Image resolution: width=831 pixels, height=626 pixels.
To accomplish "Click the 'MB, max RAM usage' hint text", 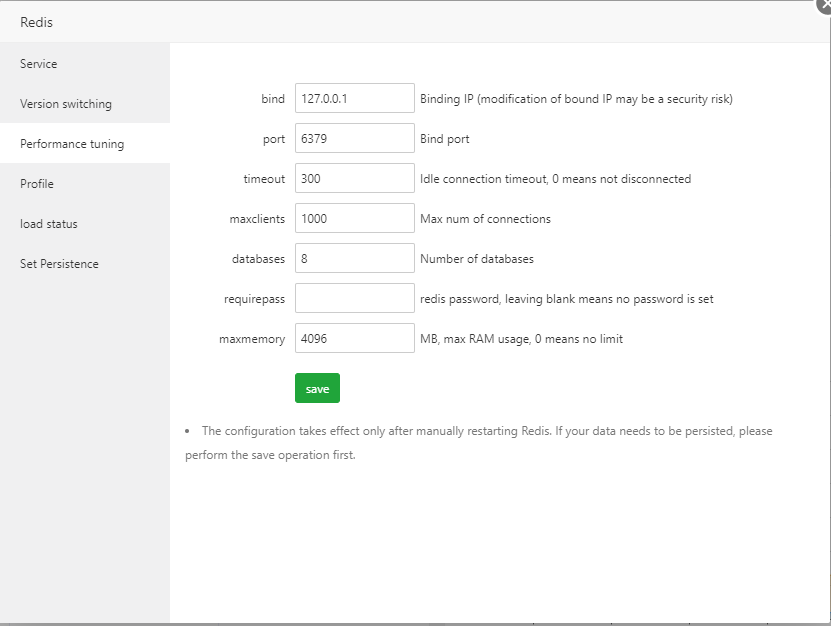I will click(x=521, y=339).
